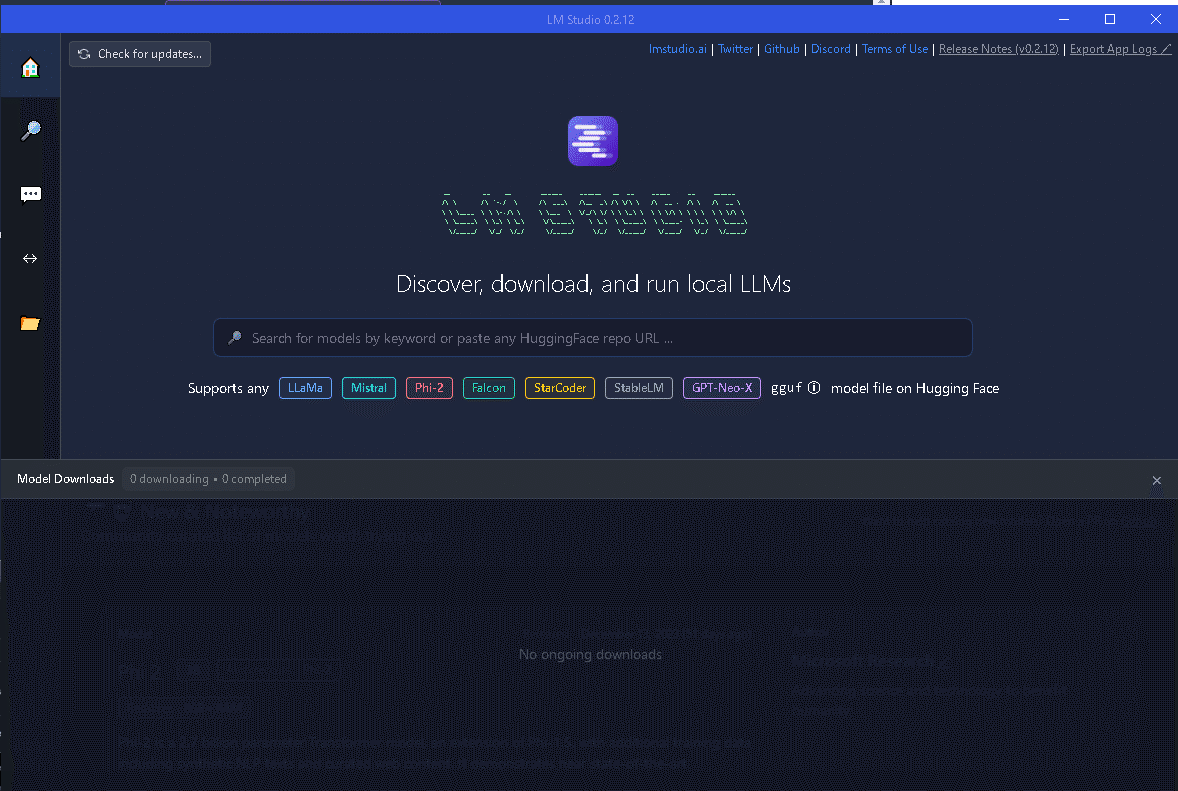Open the Home tab house icon
Viewport: 1178px width, 791px height.
click(x=30, y=68)
